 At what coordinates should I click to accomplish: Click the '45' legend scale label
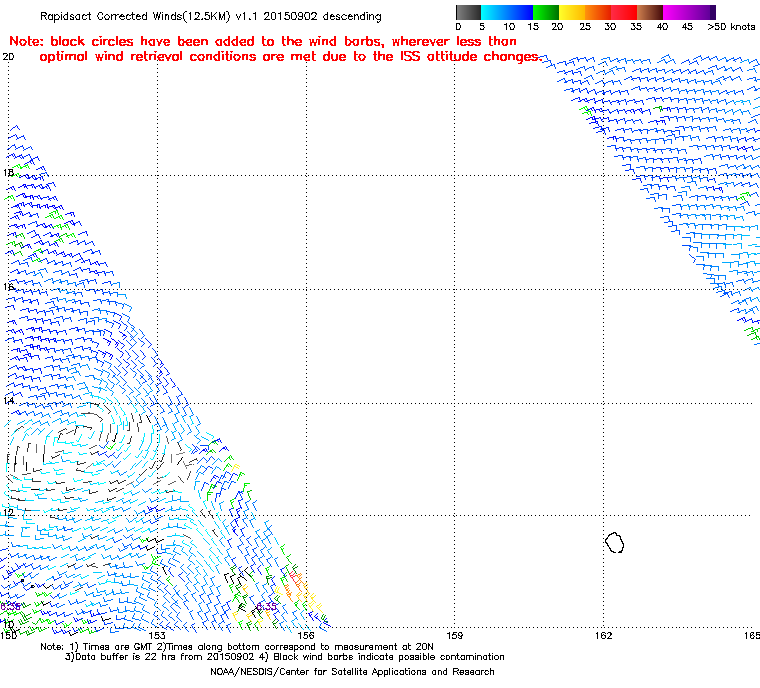[688, 27]
